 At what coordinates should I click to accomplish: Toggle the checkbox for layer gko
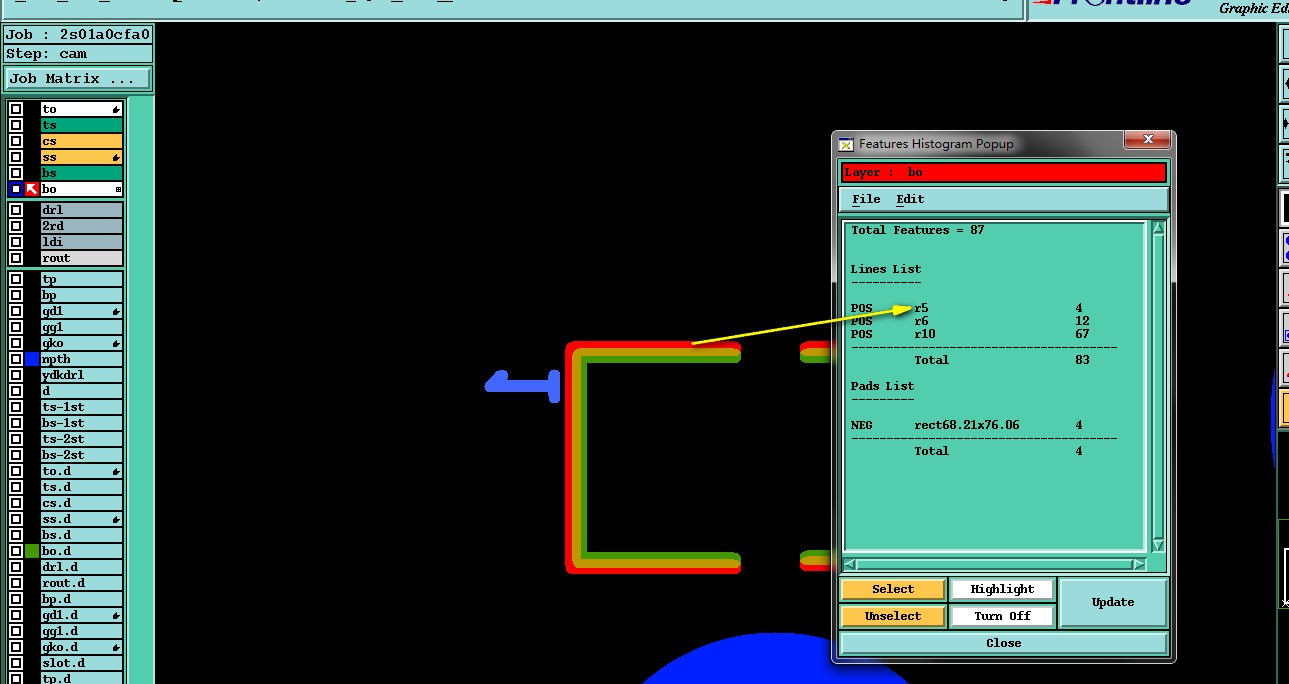16,343
